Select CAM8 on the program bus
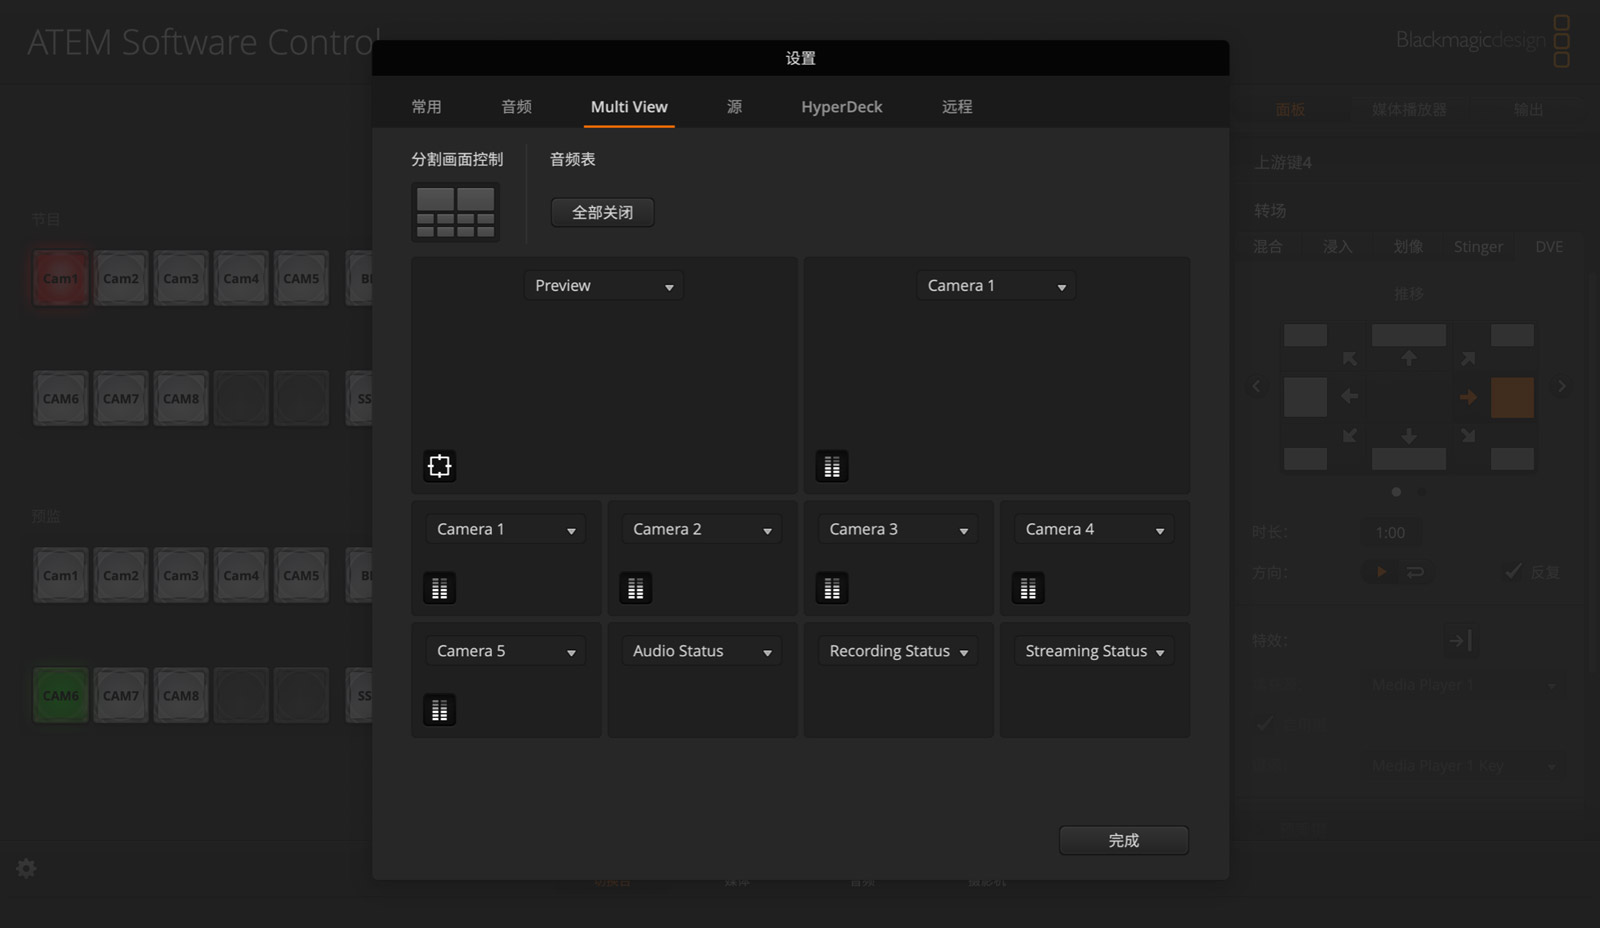 (x=181, y=398)
